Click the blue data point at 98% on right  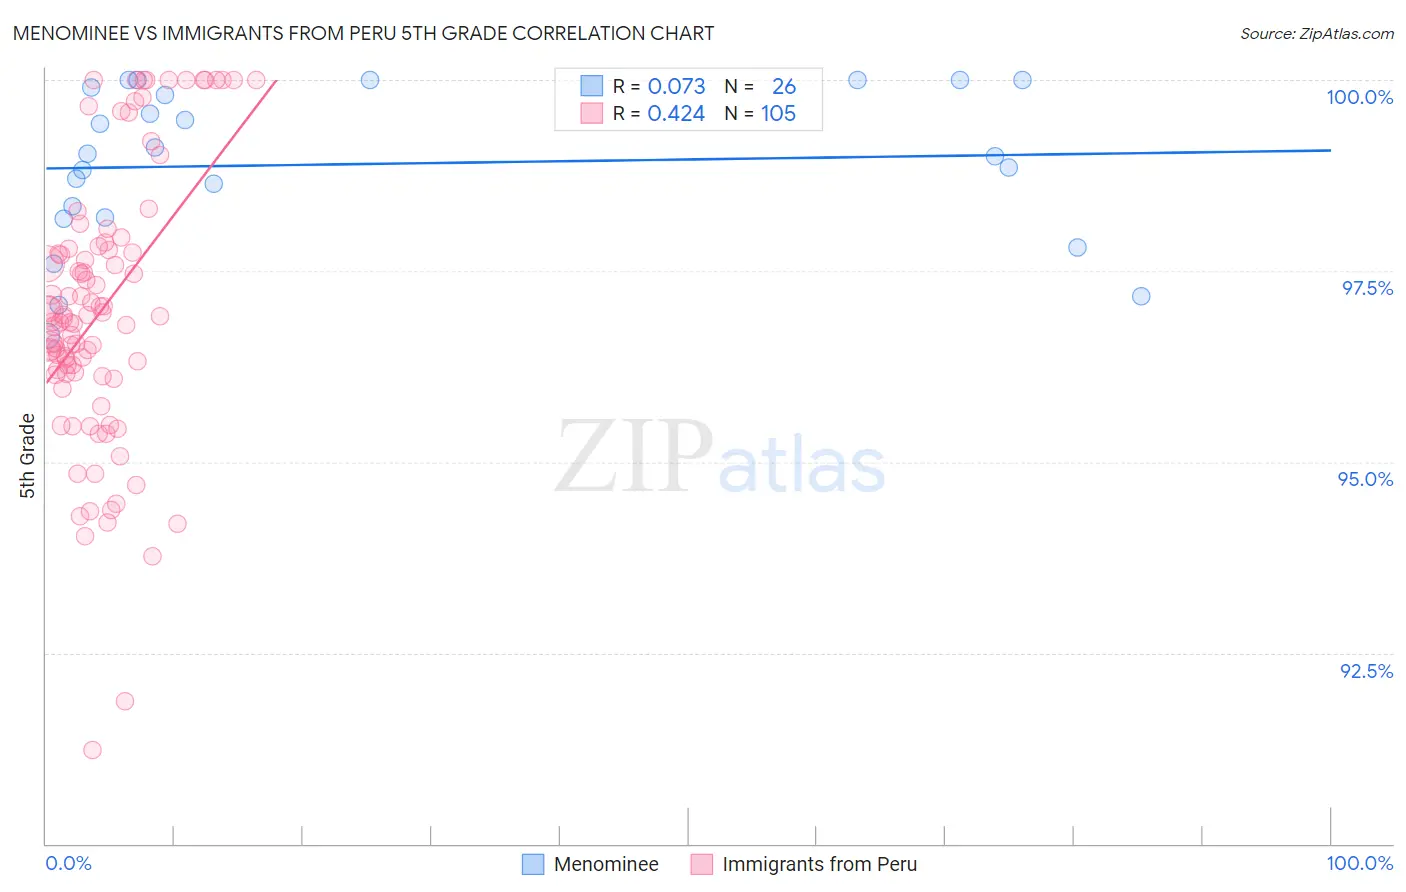click(x=1077, y=247)
